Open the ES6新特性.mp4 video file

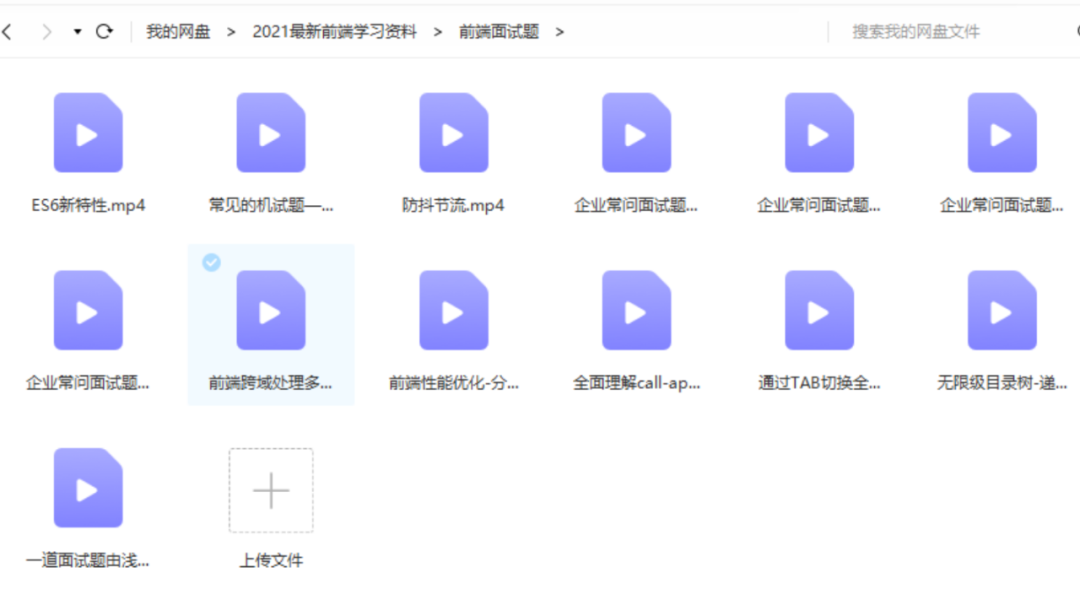88,131
